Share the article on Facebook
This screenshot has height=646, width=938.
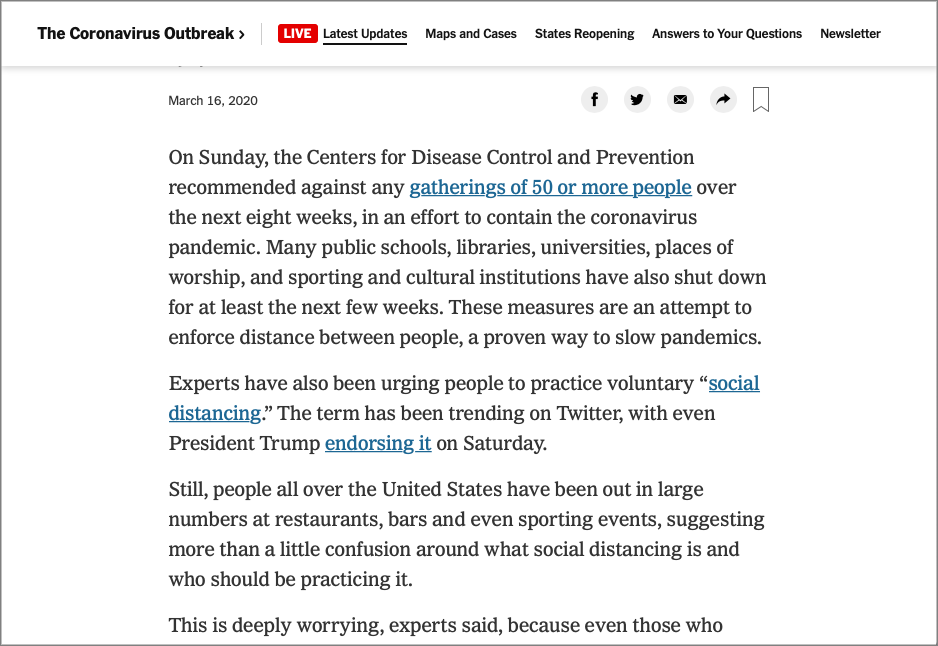point(594,100)
